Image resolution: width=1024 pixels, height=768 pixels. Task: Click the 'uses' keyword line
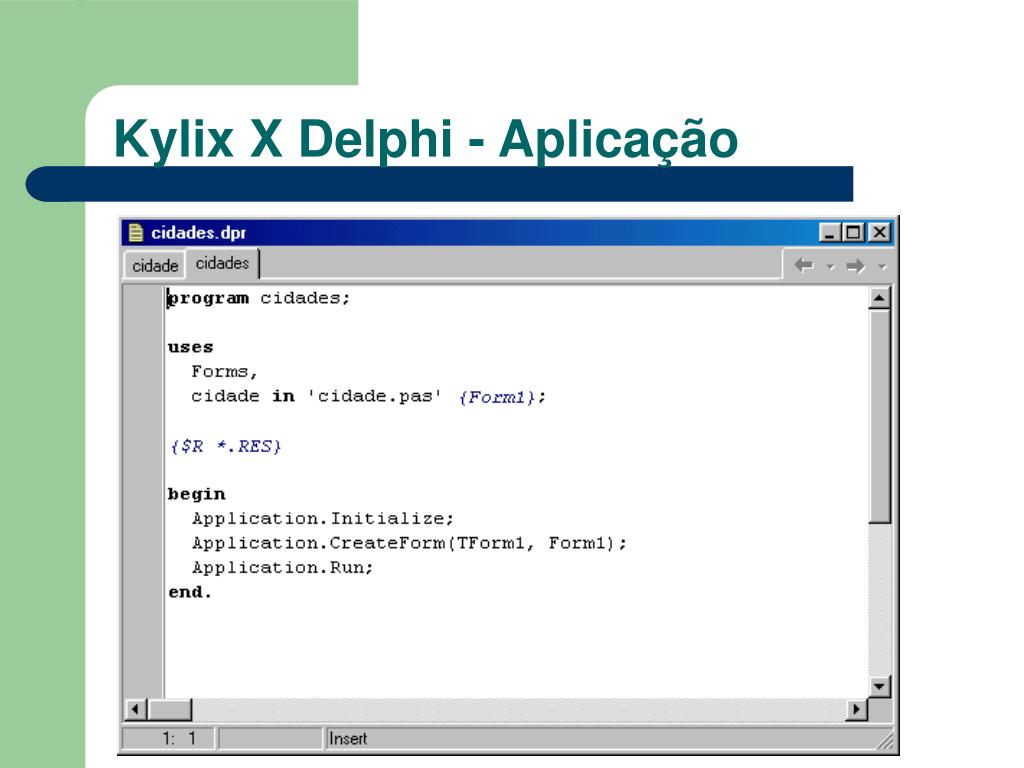point(190,347)
